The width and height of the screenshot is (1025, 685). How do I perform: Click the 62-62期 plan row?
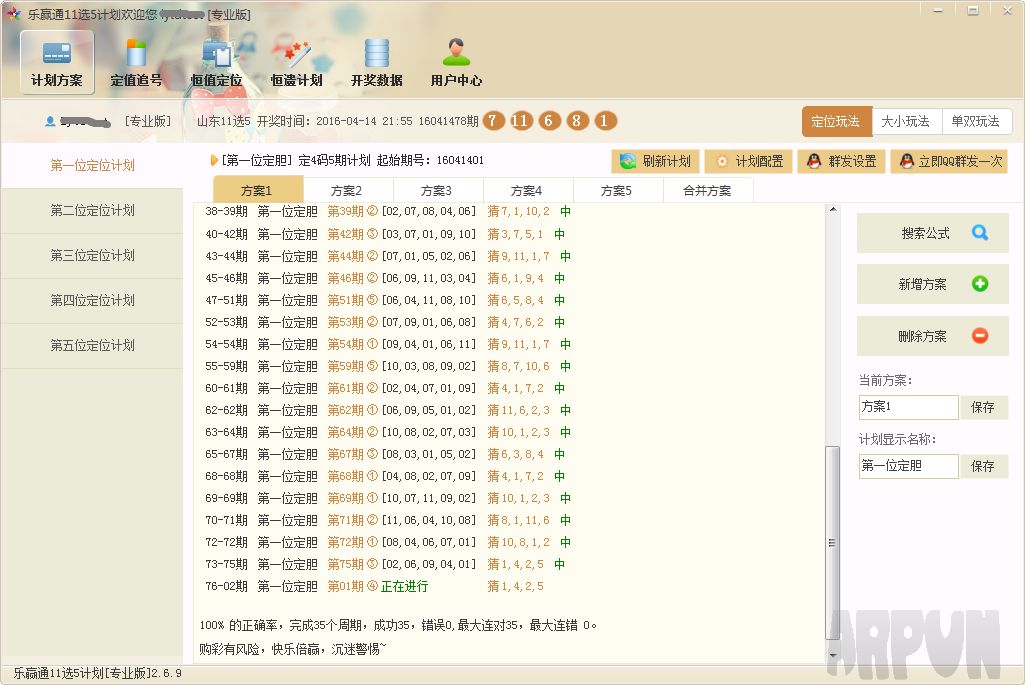click(x=388, y=410)
